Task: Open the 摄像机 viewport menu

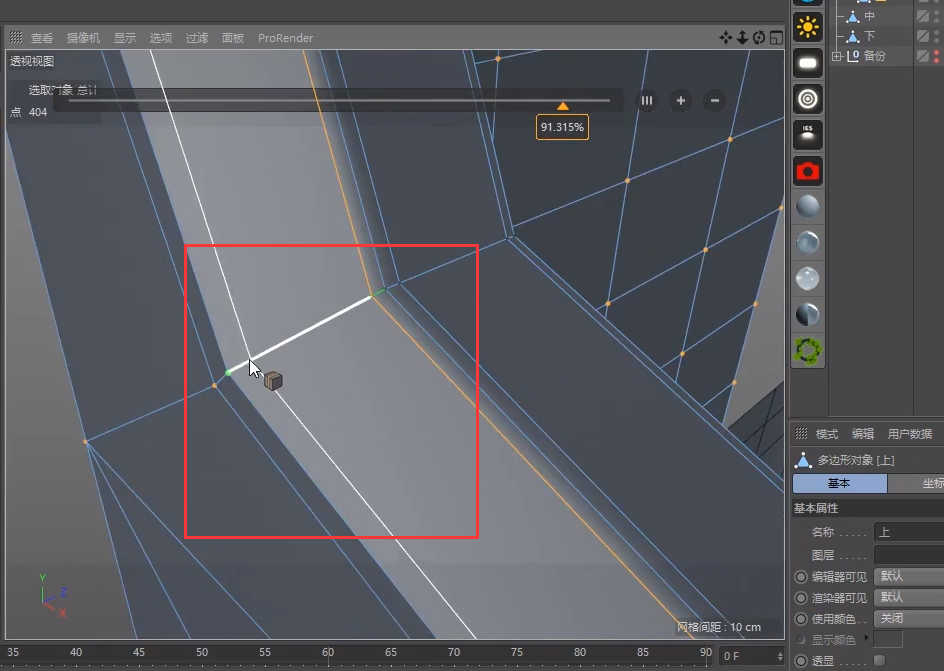Action: coord(83,38)
